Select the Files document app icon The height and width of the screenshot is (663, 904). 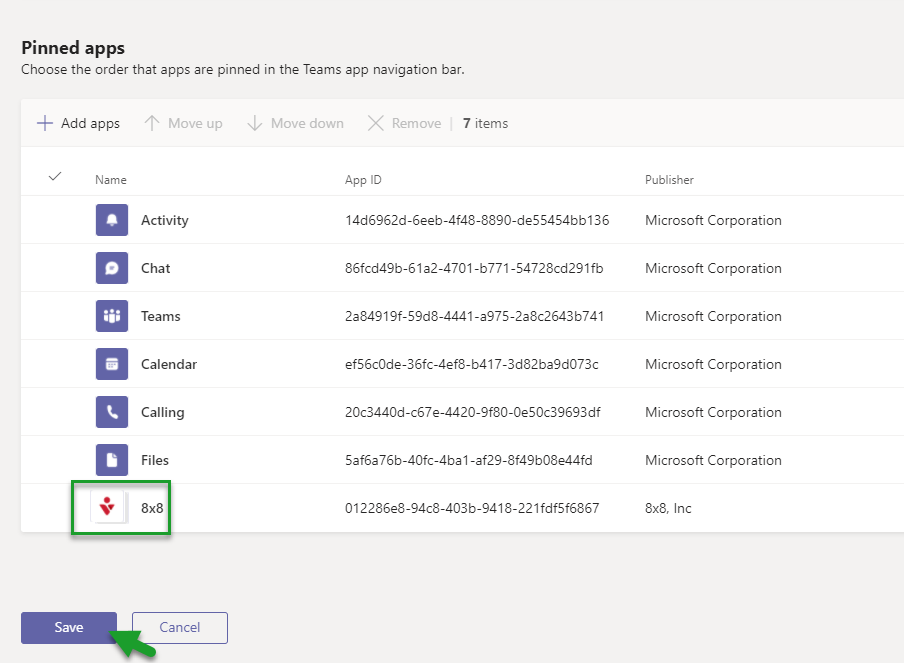(x=111, y=460)
